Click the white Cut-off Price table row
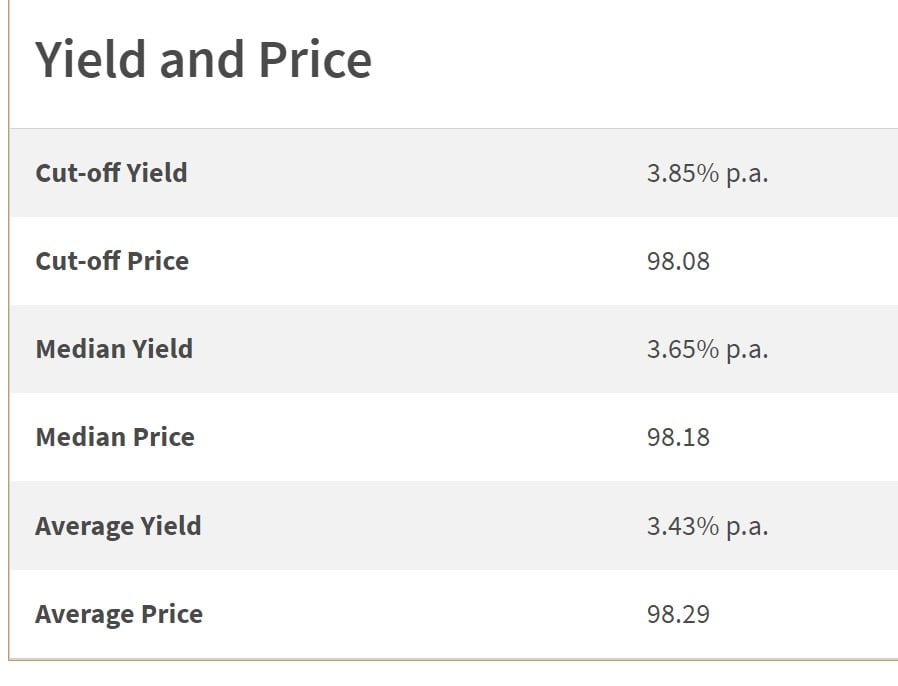 [x=454, y=261]
